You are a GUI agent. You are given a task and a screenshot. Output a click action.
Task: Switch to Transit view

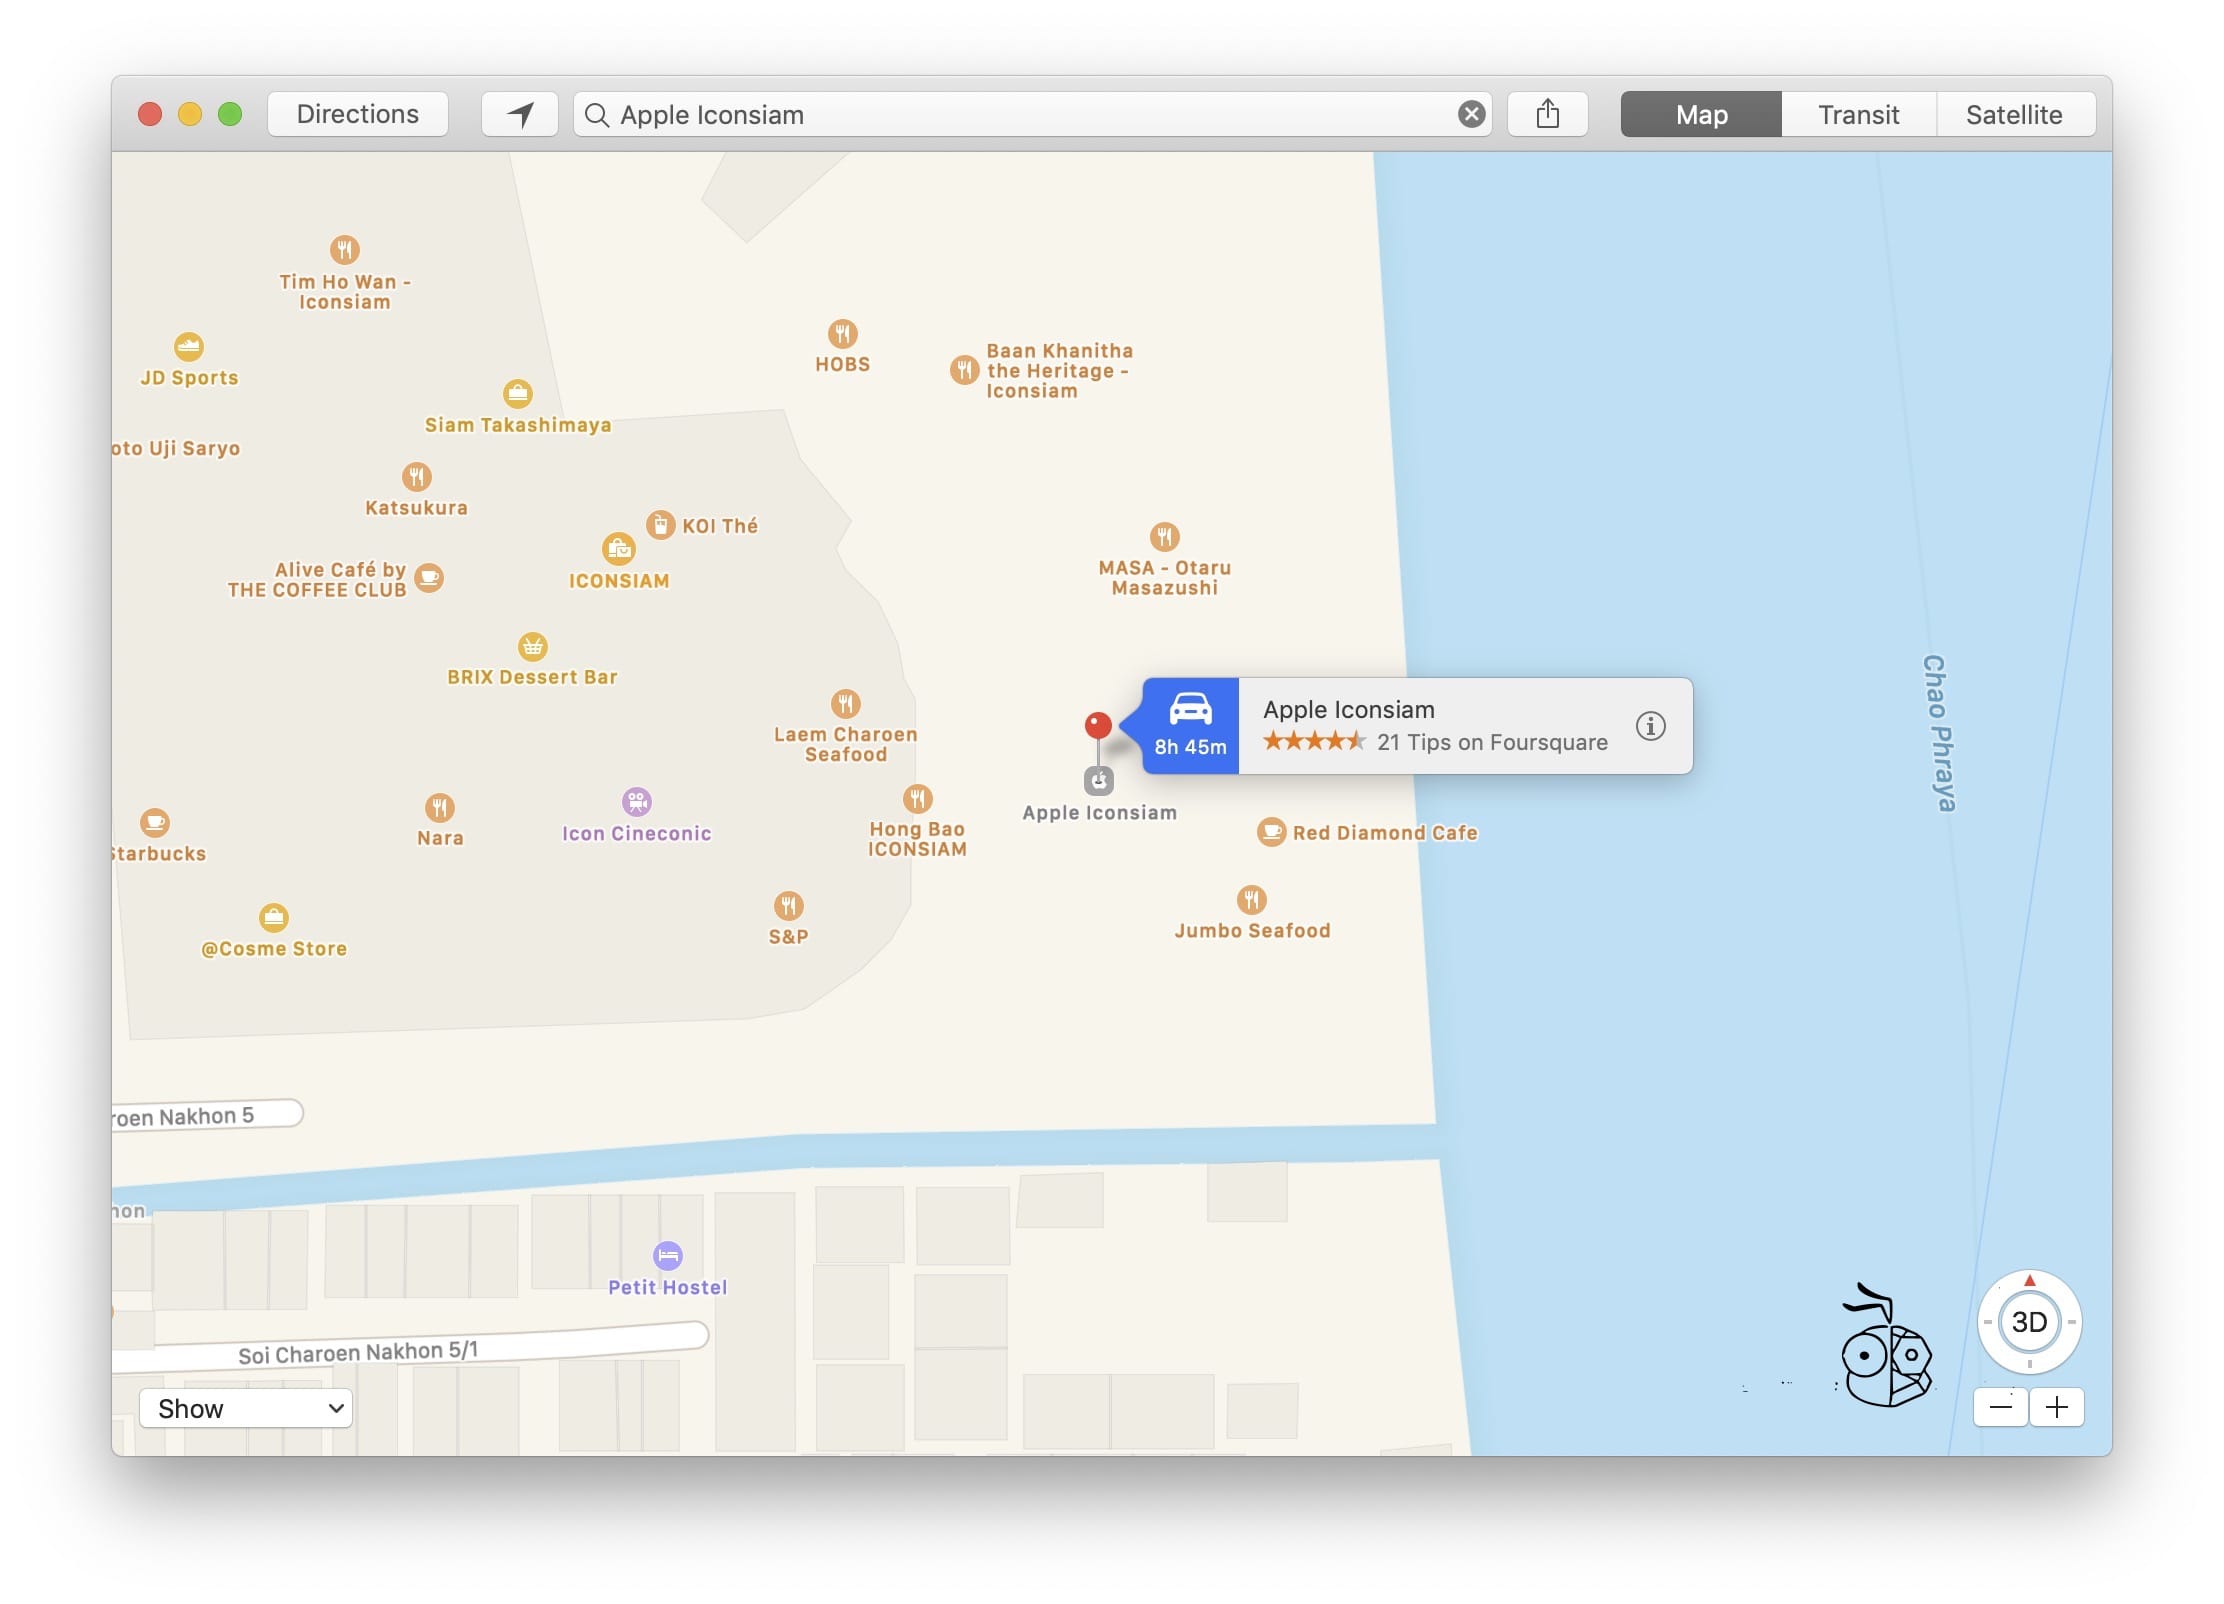(1857, 113)
